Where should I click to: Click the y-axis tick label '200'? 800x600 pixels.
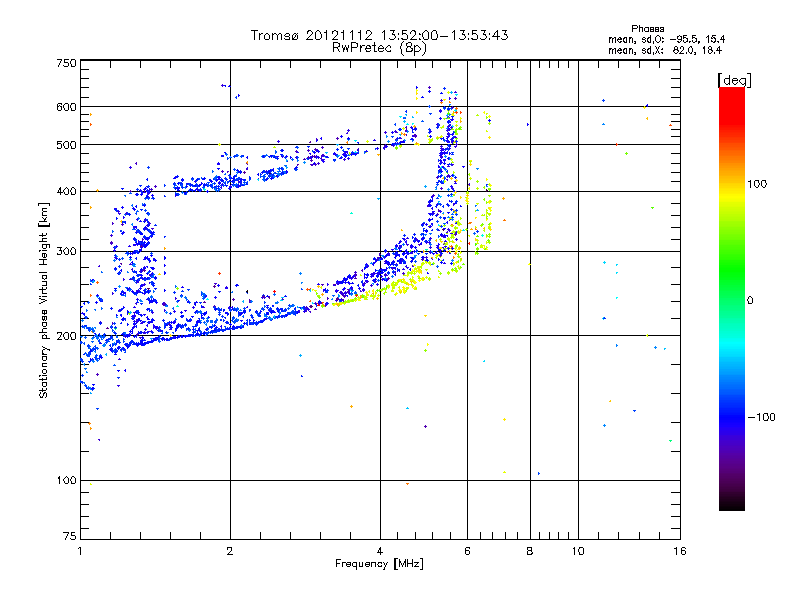[x=66, y=336]
